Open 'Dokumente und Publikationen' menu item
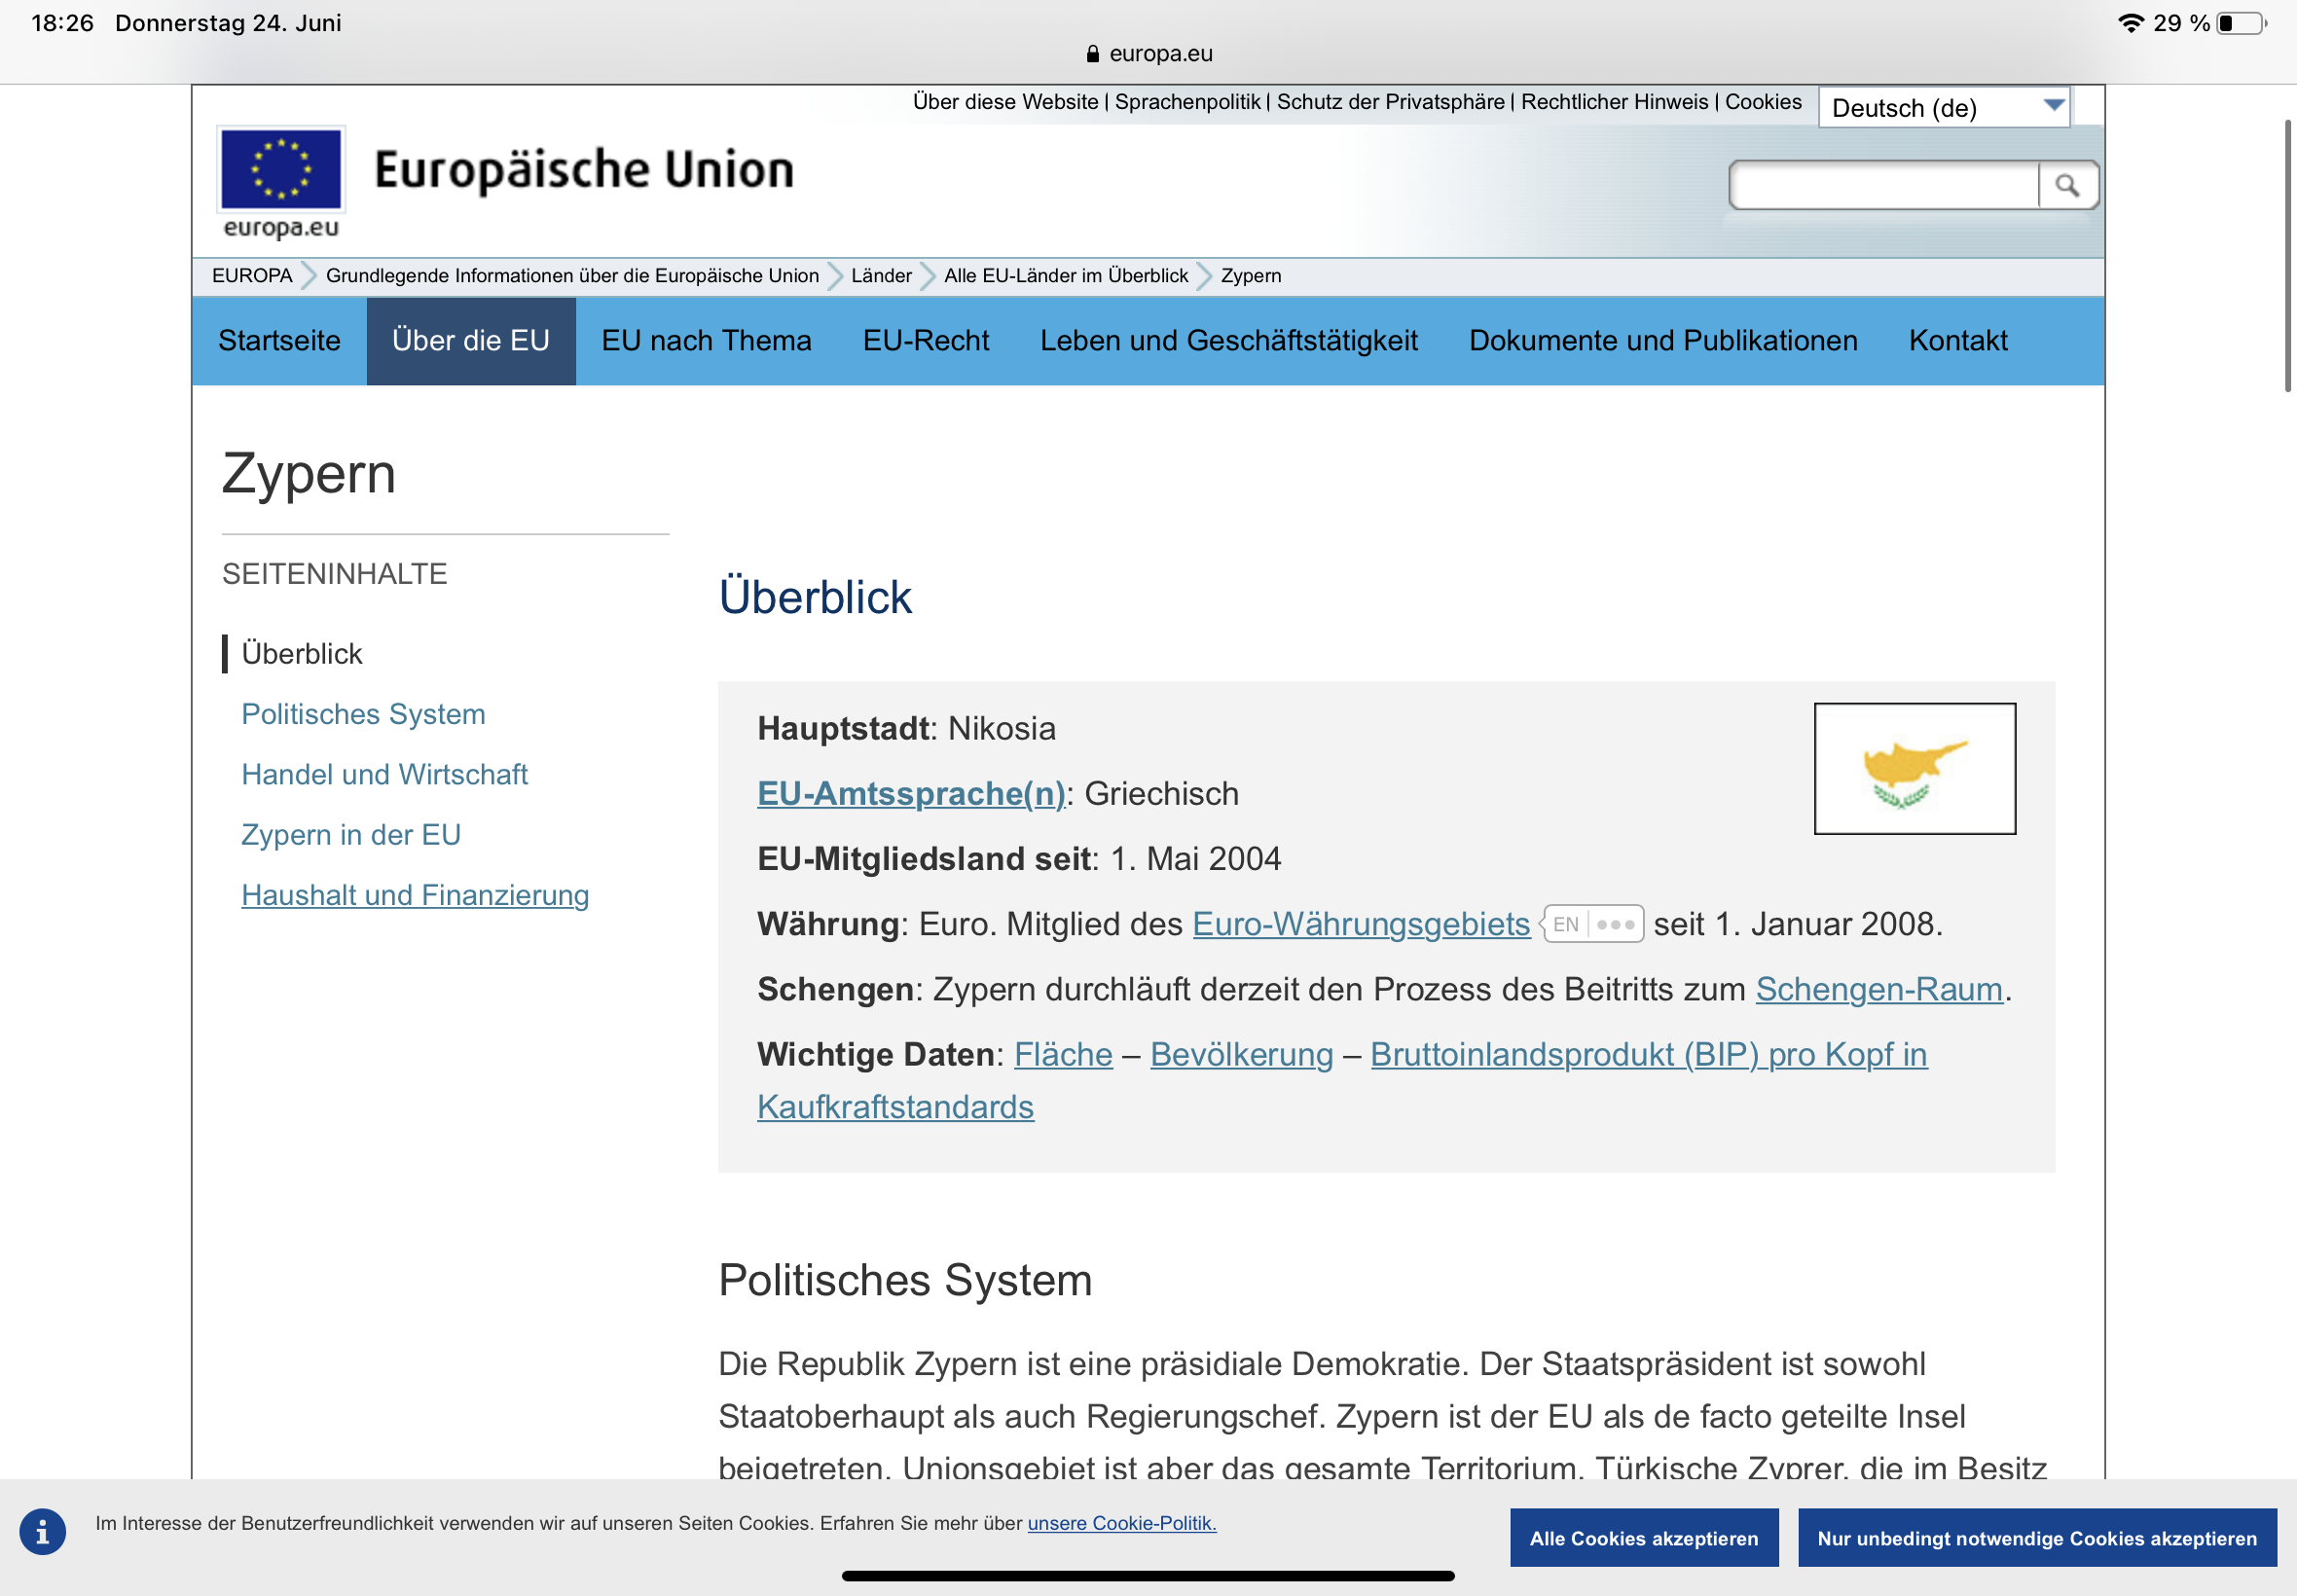 [1662, 341]
